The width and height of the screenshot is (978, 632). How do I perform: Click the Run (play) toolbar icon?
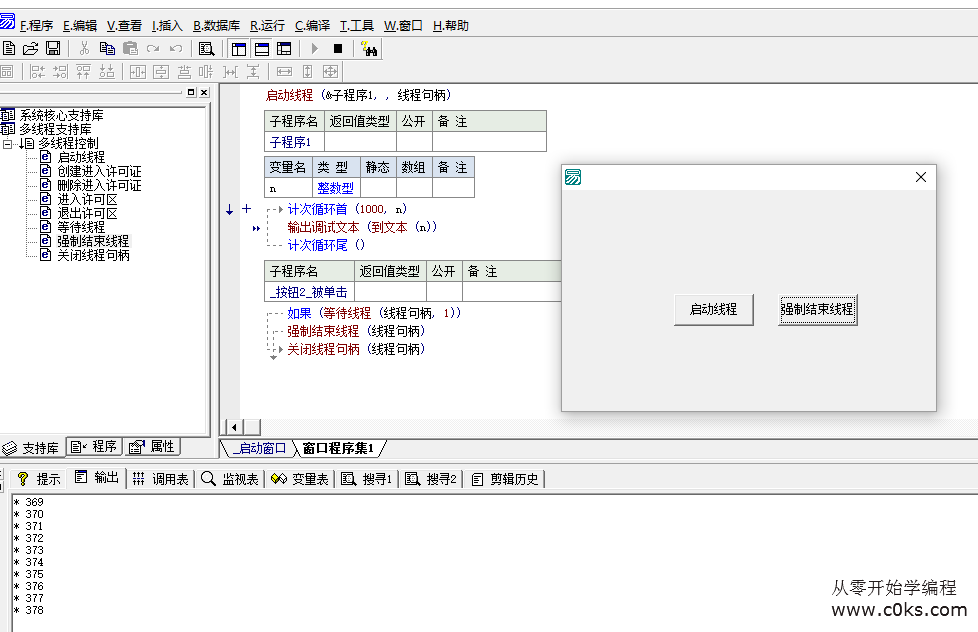point(315,48)
